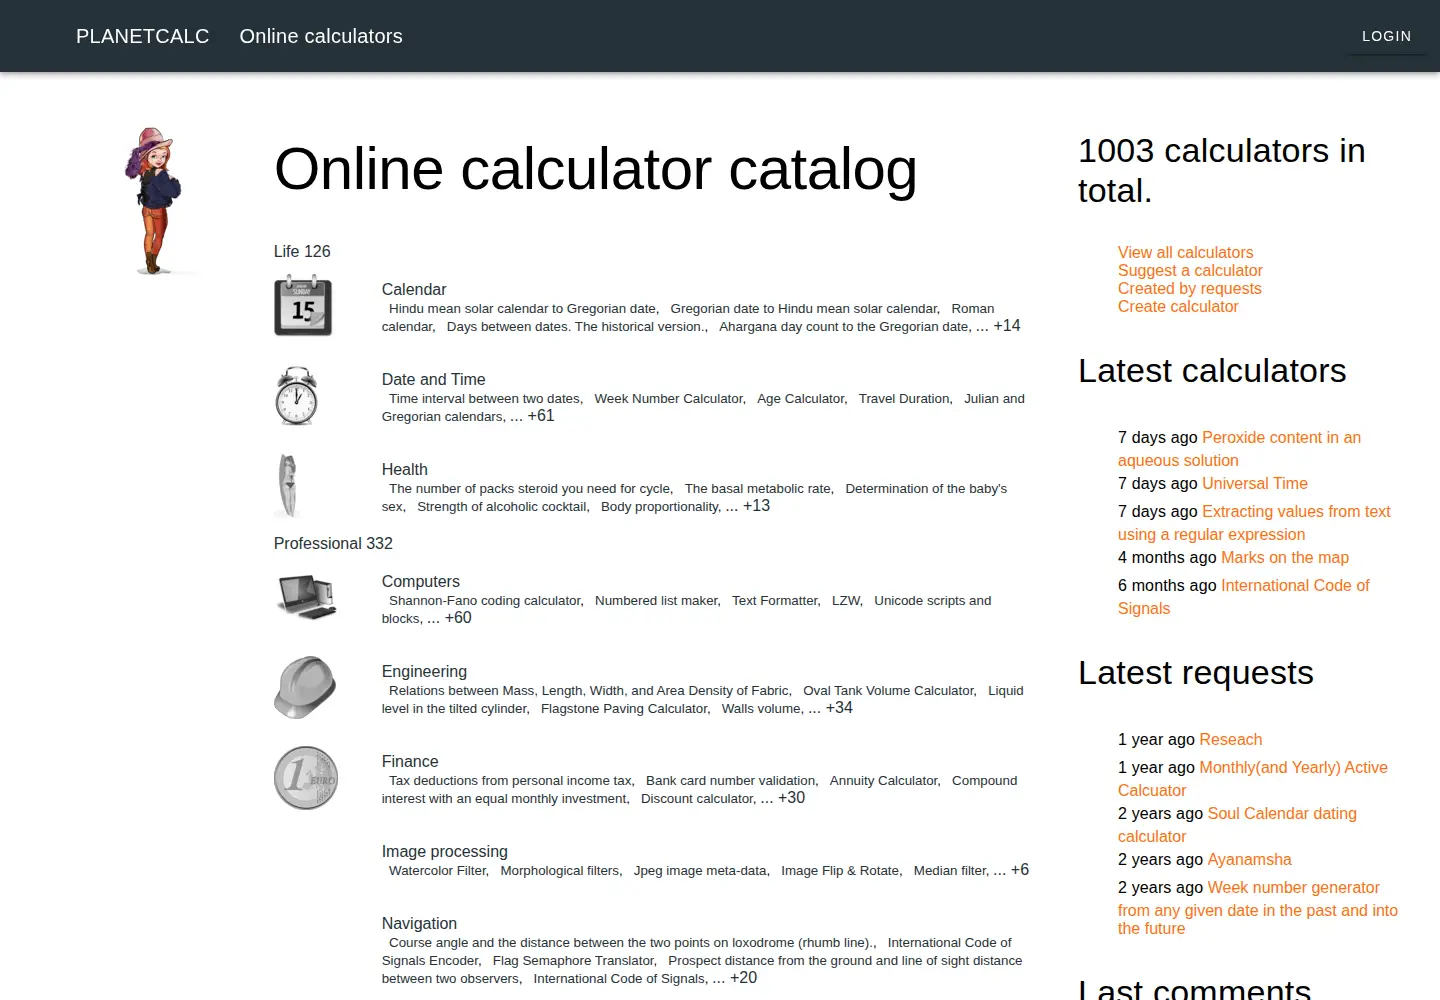This screenshot has height=1000, width=1440.
Task: Open the Age Calculator link
Action: point(801,399)
